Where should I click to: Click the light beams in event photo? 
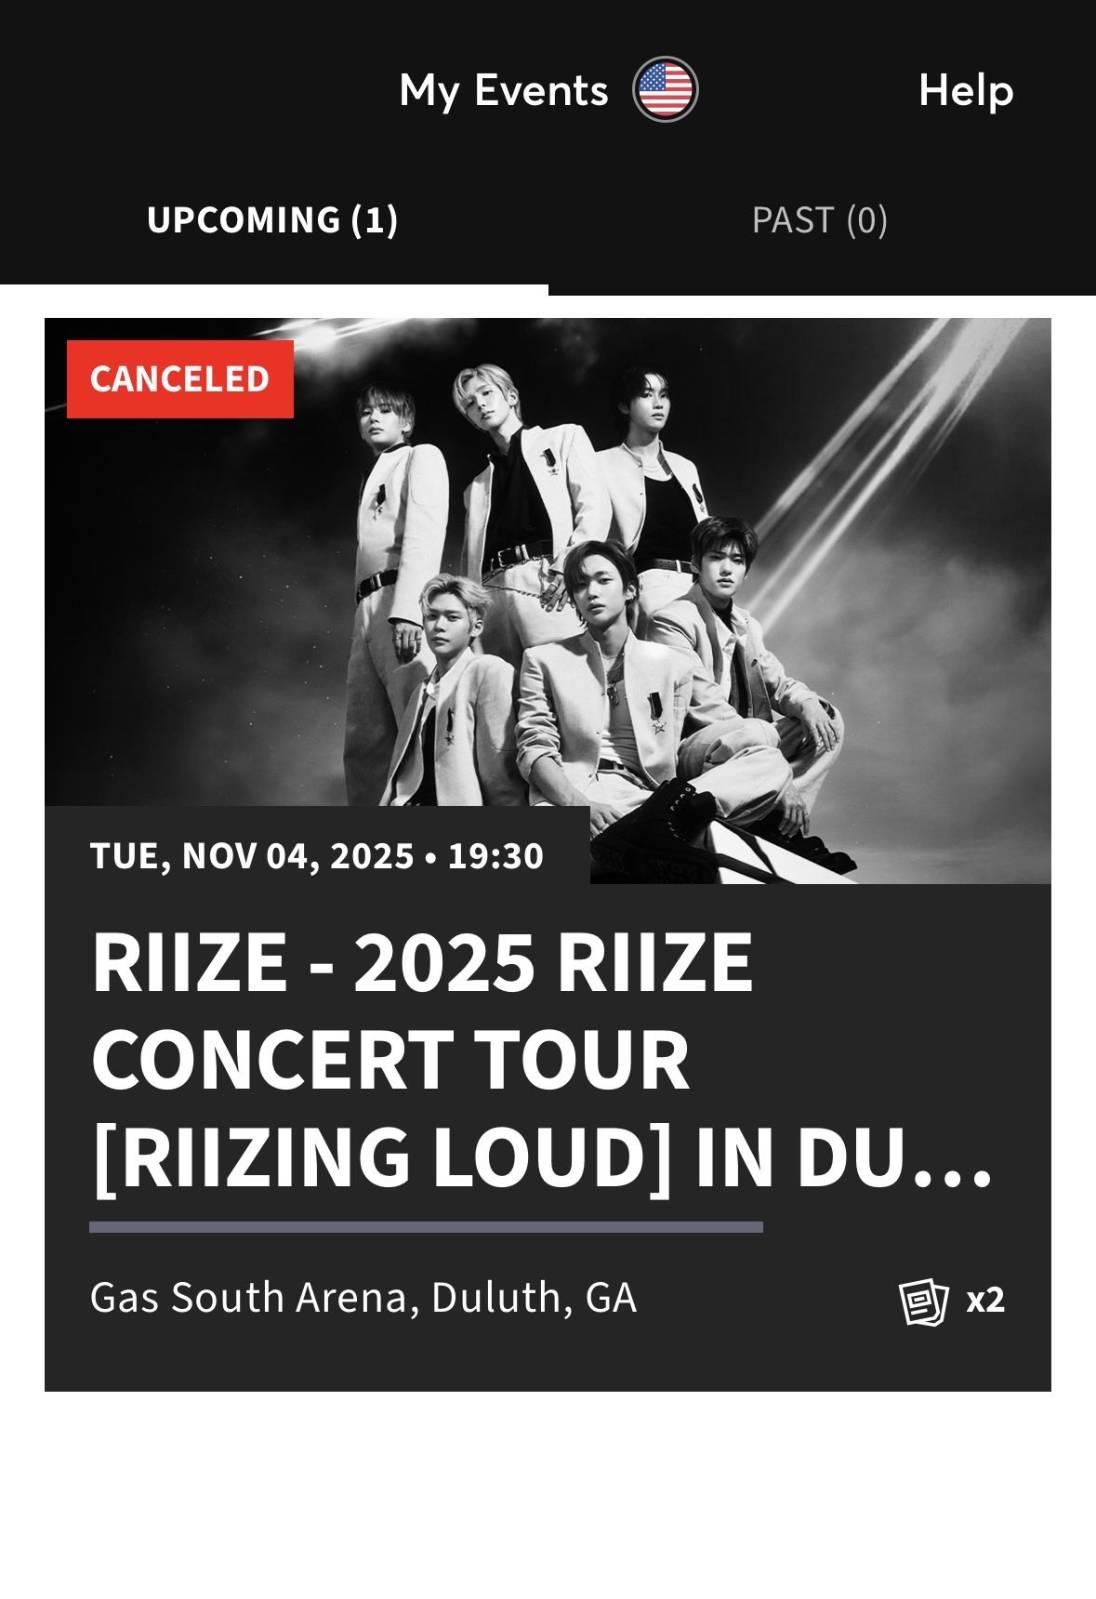pyautogui.click(x=880, y=450)
